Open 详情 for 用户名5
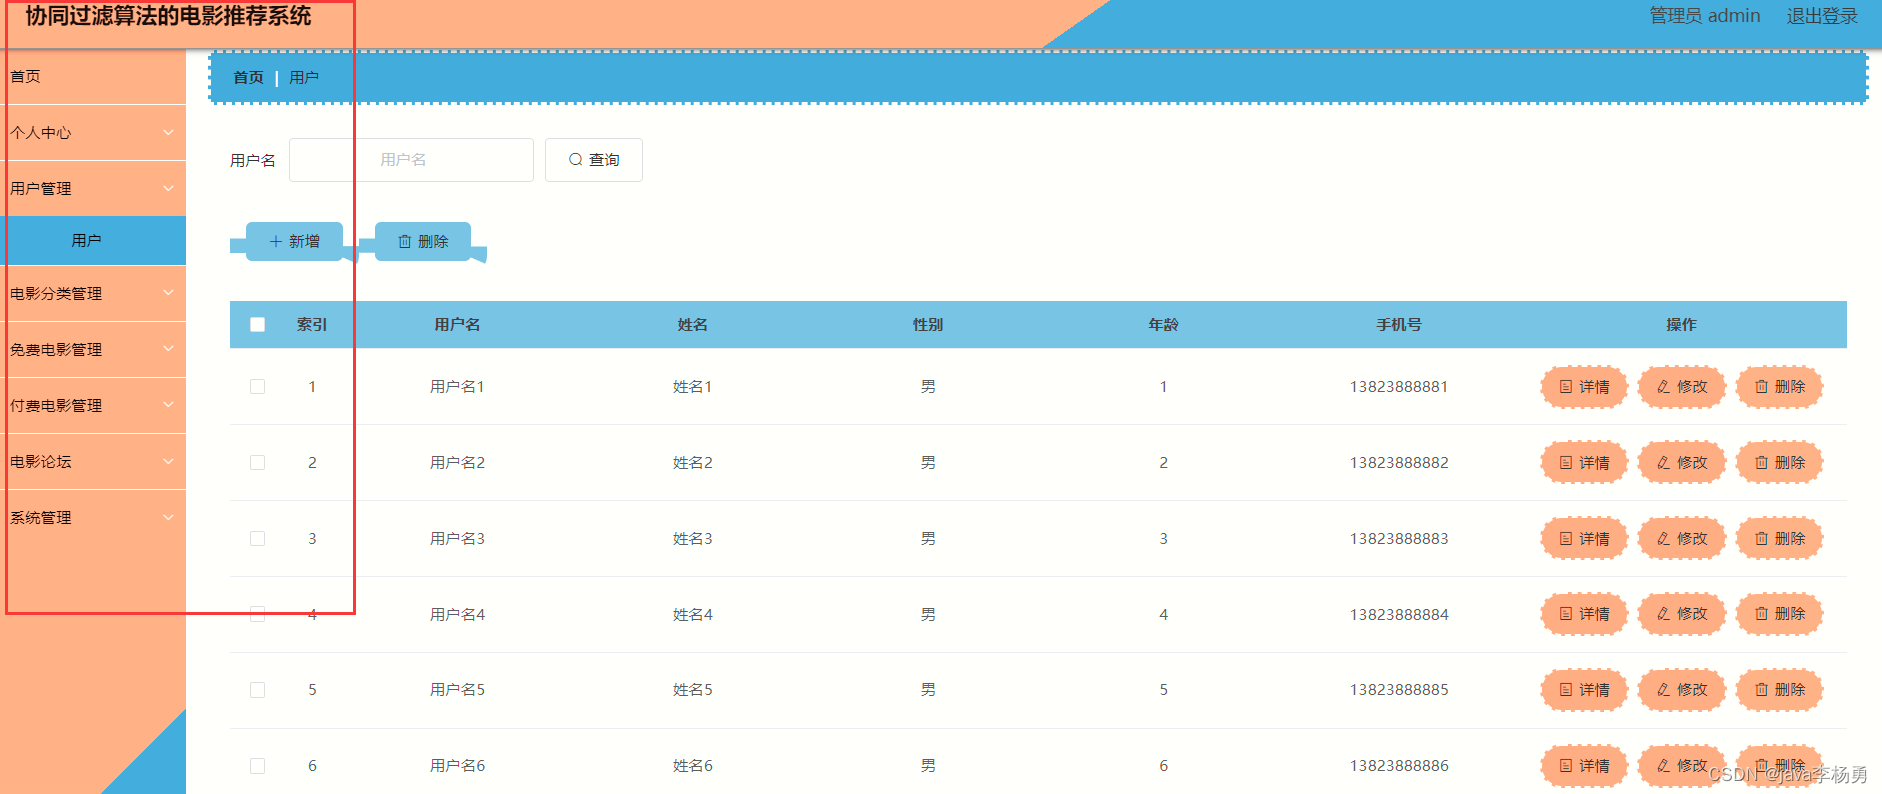Screen dimensions: 1882x794 pyautogui.click(x=1584, y=690)
